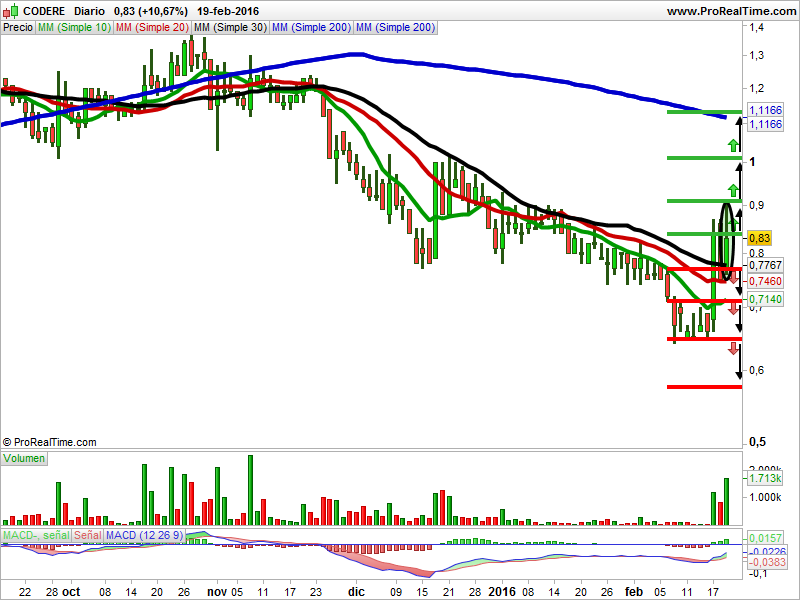The height and width of the screenshot is (600, 800).
Task: Click the -0,0383 signal value tag
Action: click(766, 562)
